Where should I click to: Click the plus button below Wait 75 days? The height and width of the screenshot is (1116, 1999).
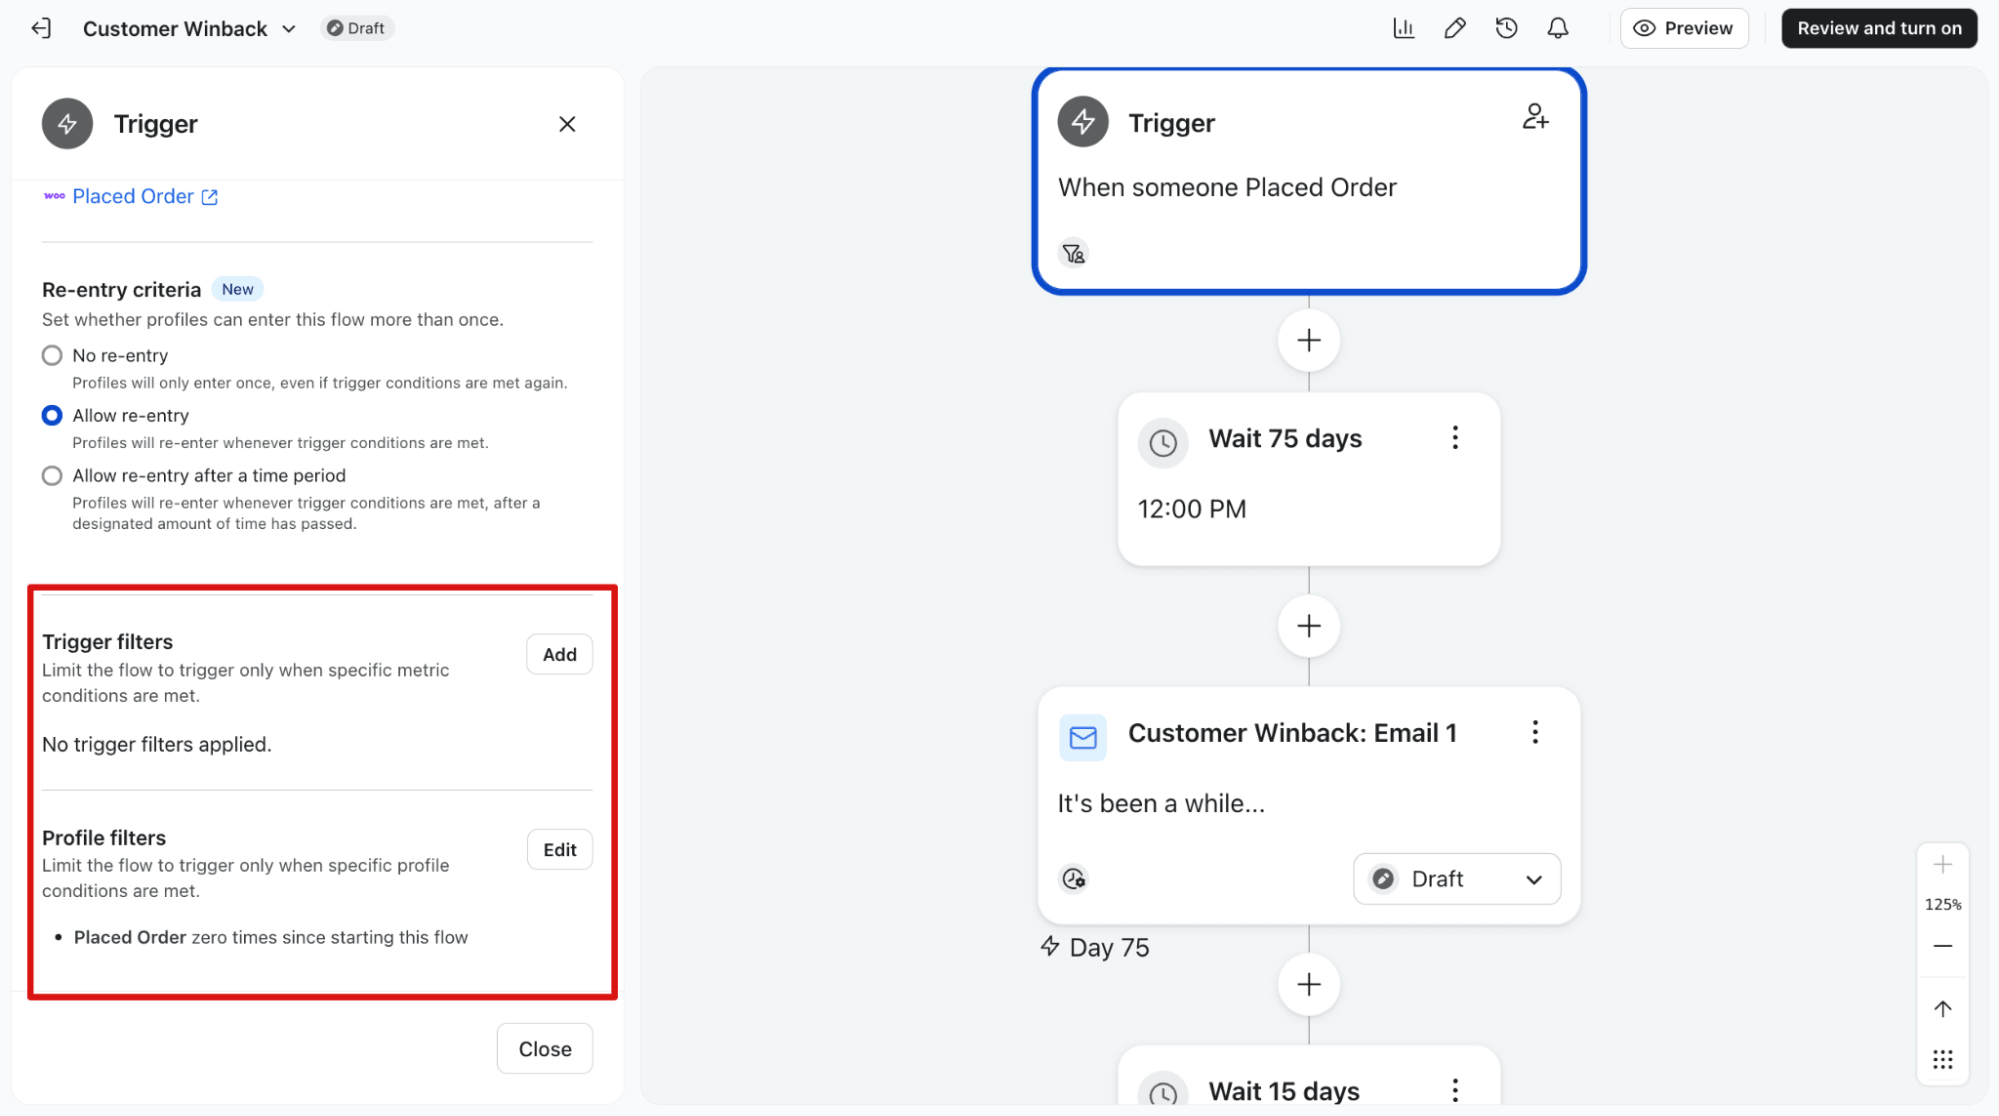(x=1309, y=626)
